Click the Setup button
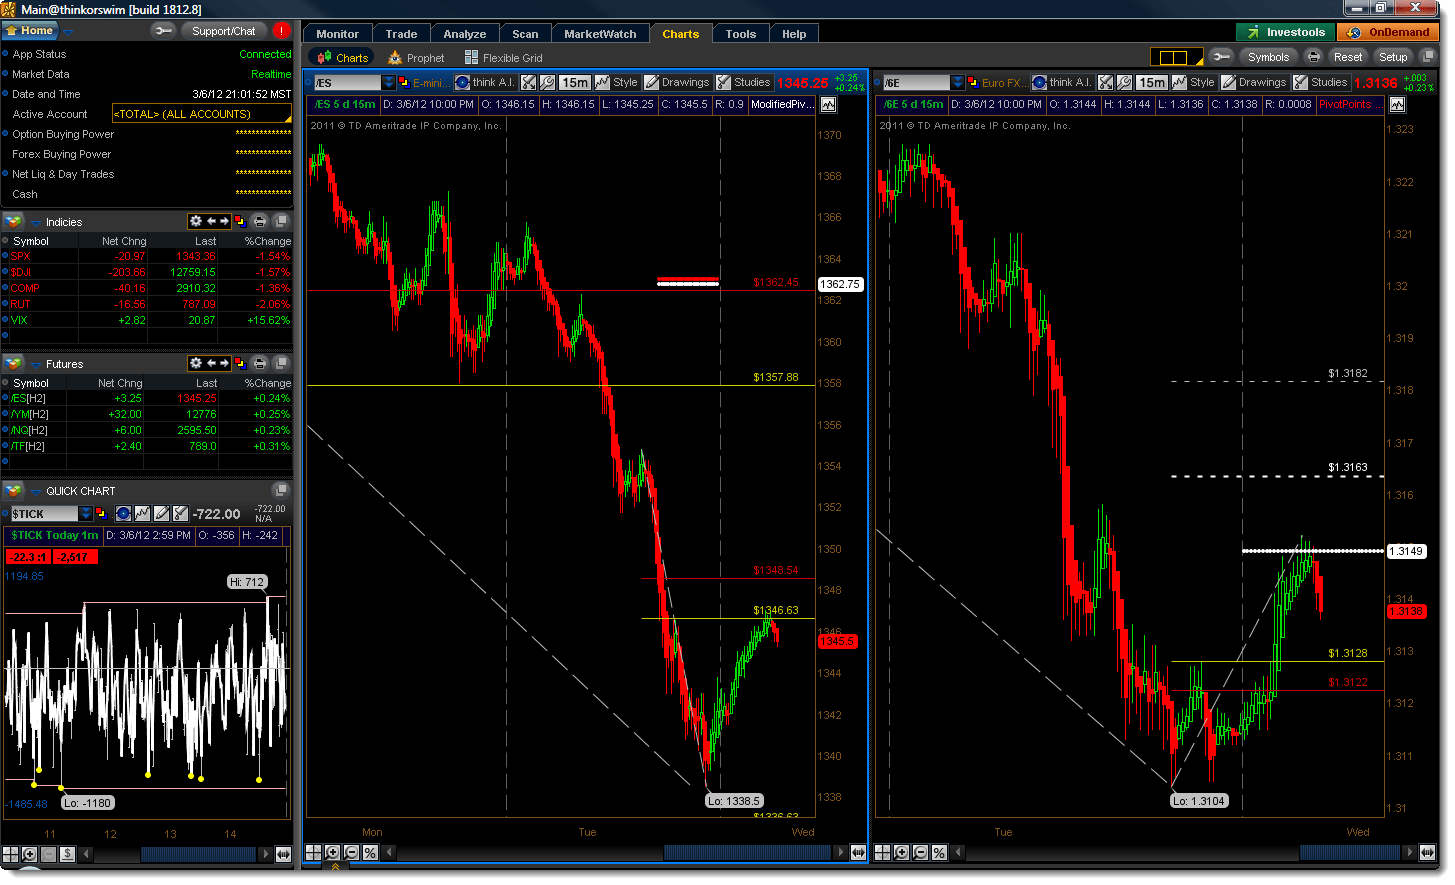This screenshot has height=885, width=1455. pyautogui.click(x=1393, y=57)
